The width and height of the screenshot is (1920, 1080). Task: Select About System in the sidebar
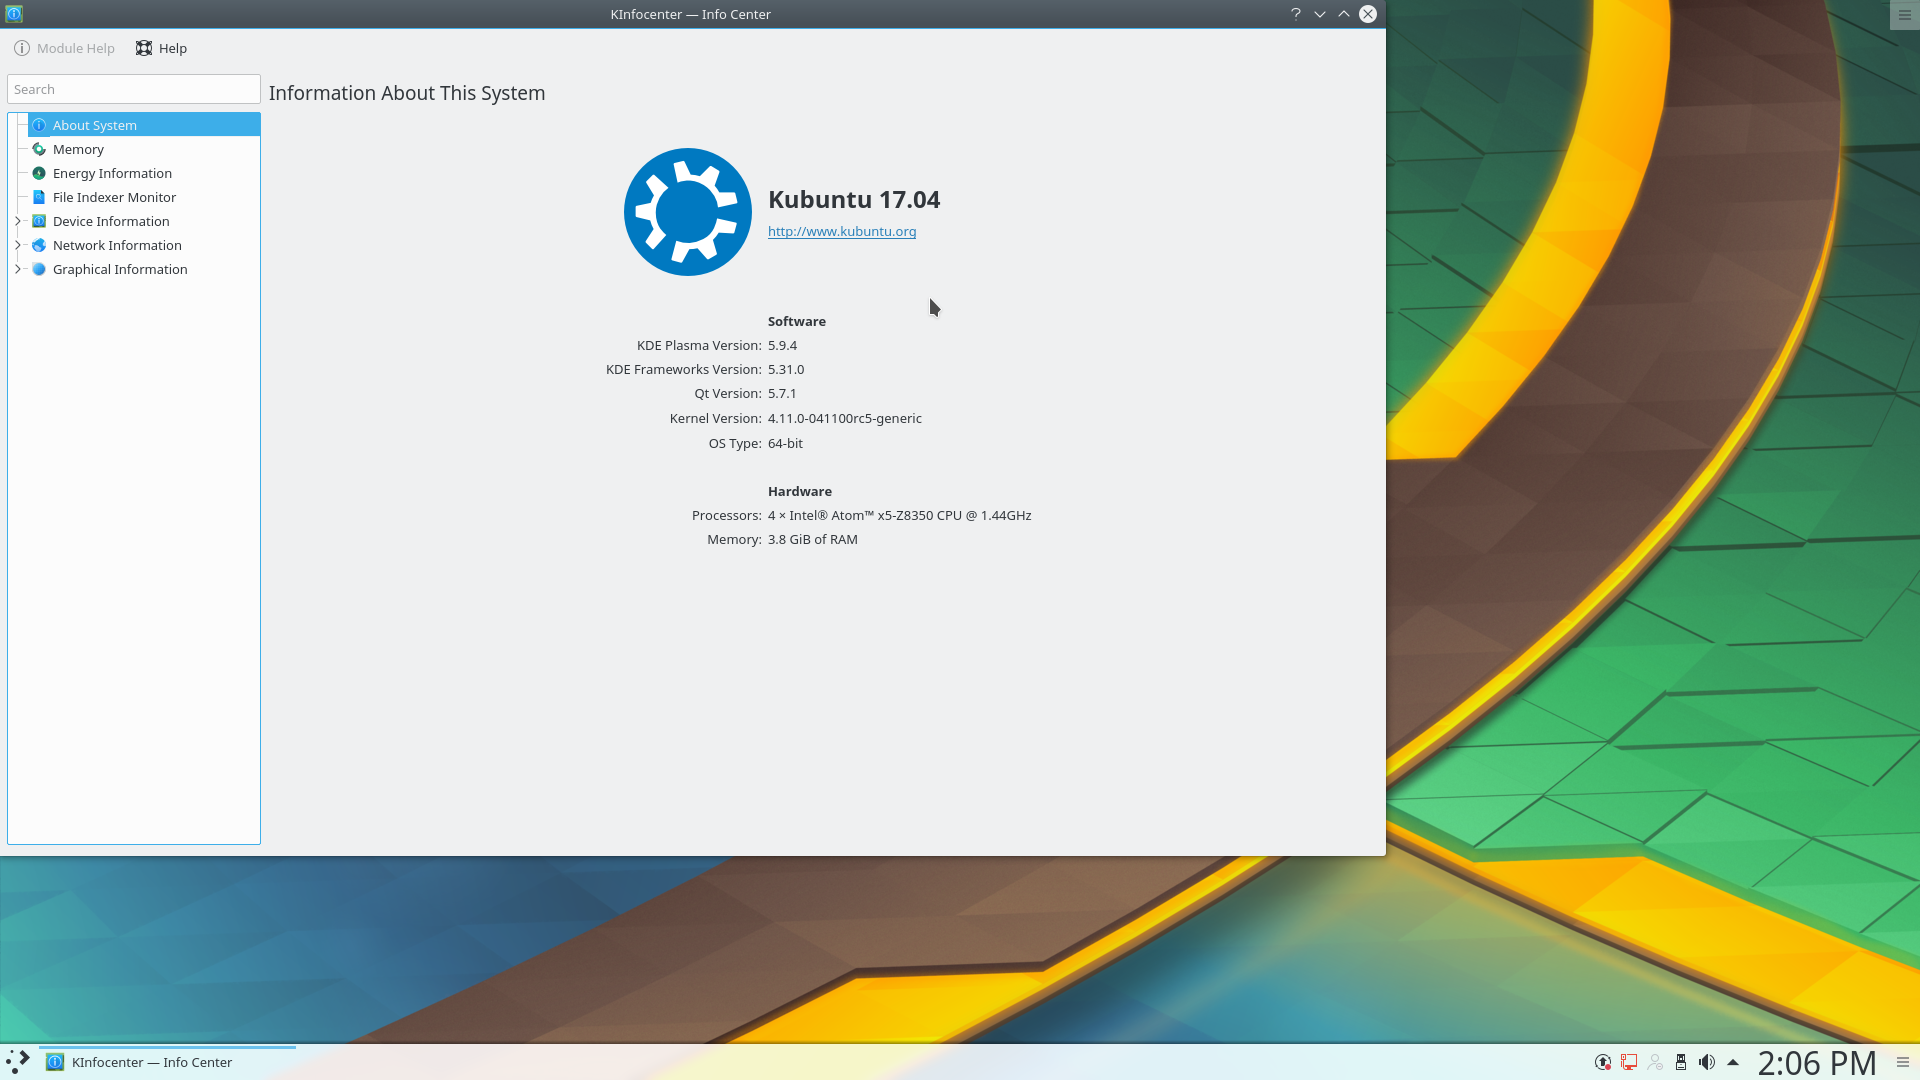point(144,125)
